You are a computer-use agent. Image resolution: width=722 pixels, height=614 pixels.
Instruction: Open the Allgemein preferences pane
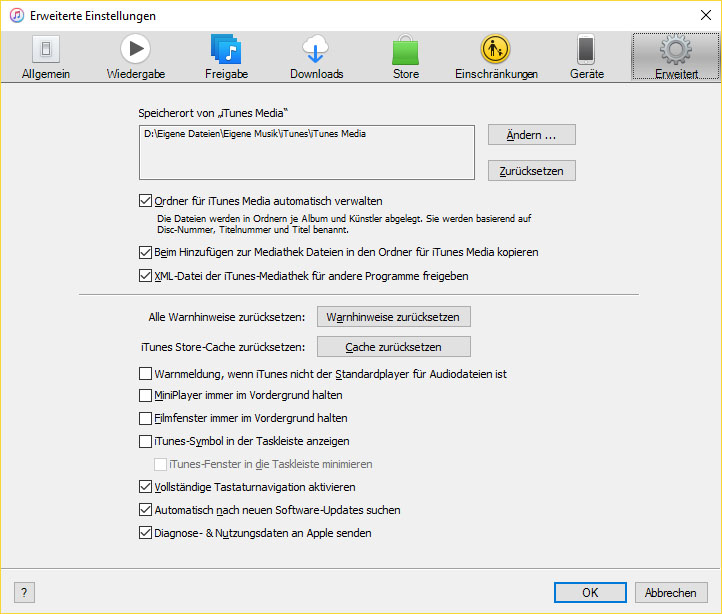46,57
